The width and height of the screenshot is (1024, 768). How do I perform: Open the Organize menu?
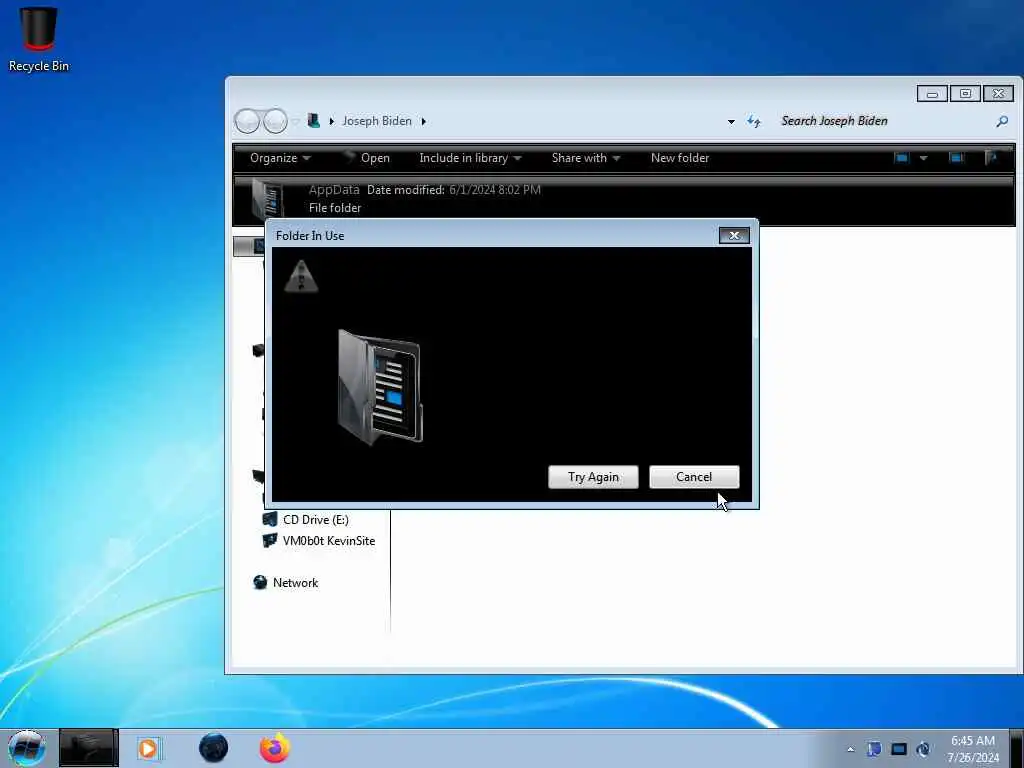(x=280, y=158)
